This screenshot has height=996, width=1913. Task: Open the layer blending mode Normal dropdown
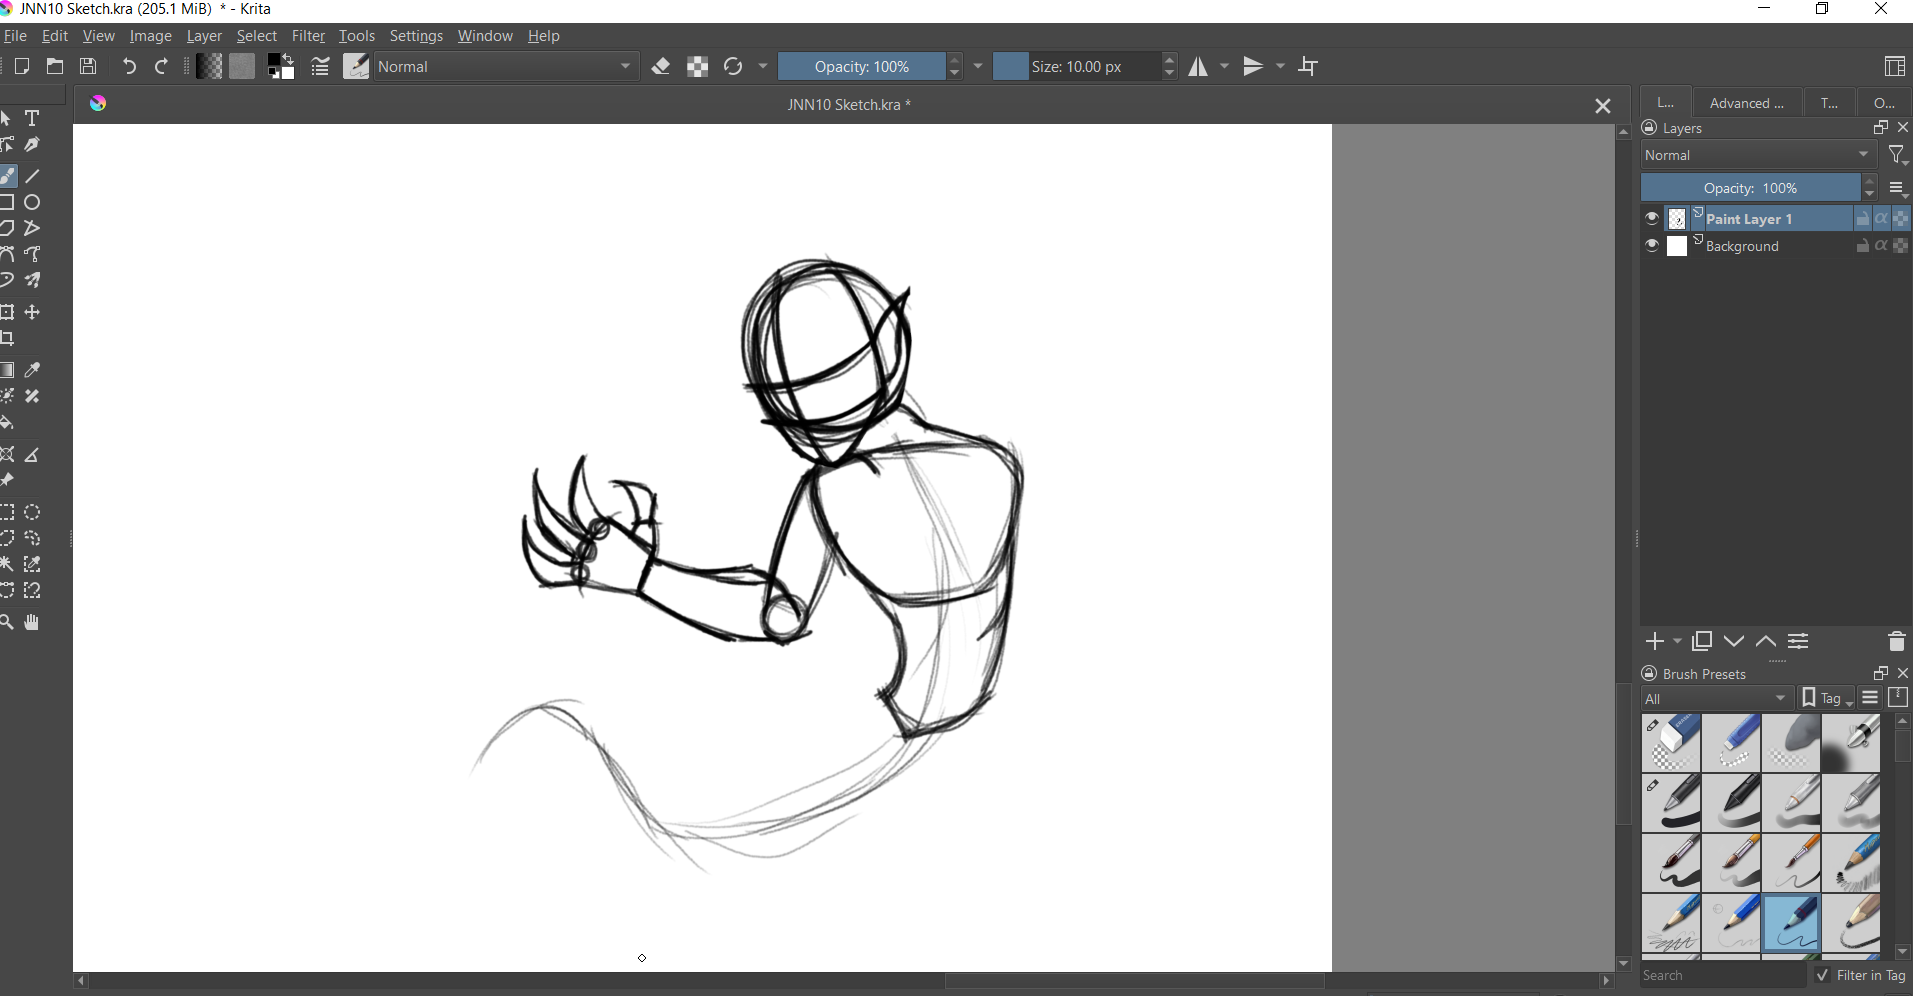click(1758, 155)
